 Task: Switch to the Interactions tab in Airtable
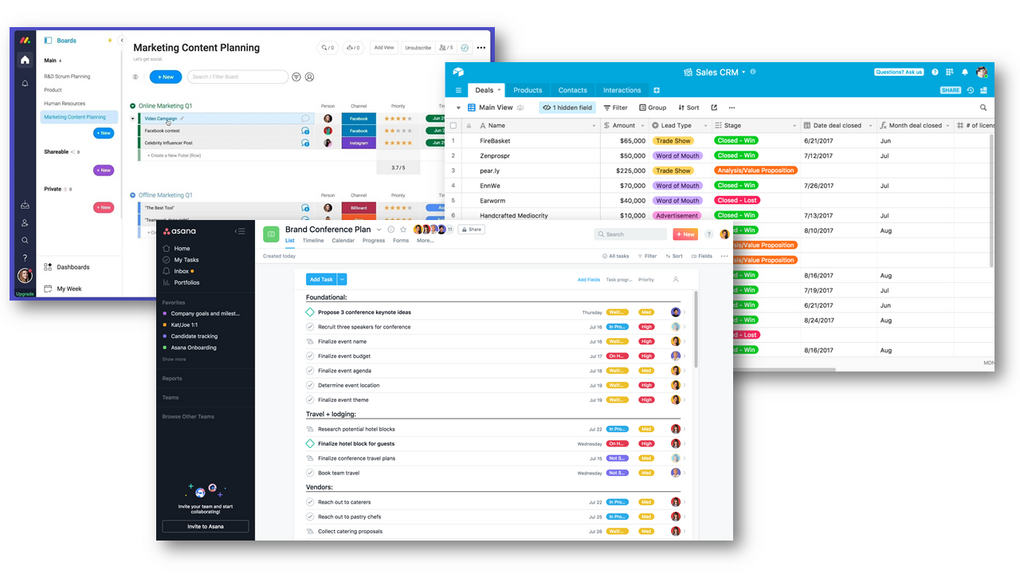tap(622, 90)
